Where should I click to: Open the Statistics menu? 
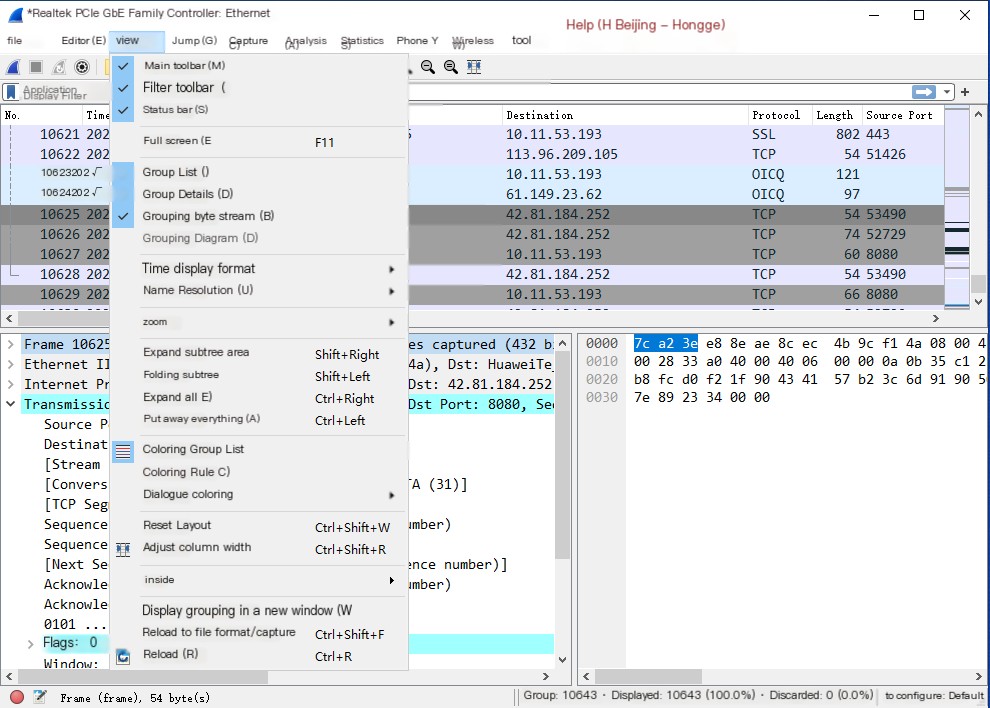coord(362,41)
